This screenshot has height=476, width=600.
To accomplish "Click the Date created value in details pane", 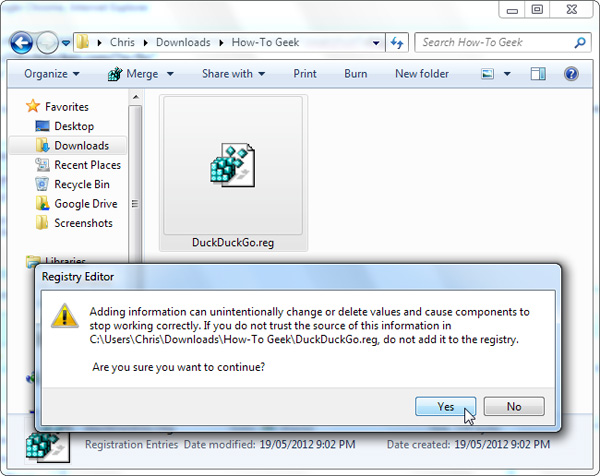I will click(x=502, y=444).
